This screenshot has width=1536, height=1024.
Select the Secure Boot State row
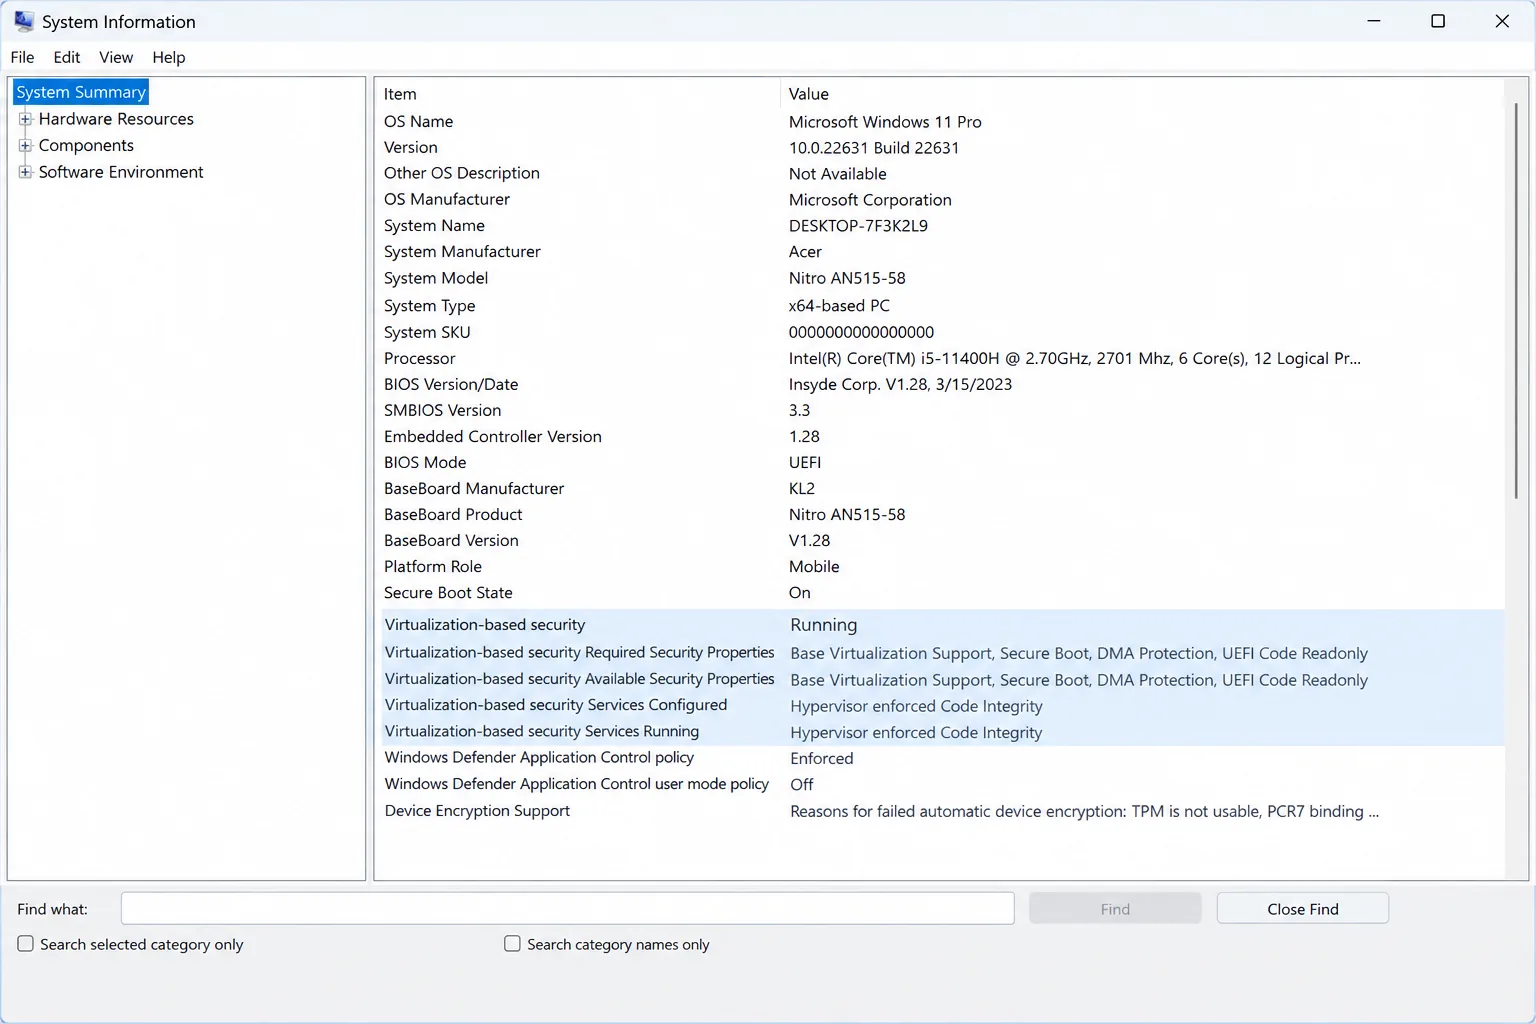(942, 592)
